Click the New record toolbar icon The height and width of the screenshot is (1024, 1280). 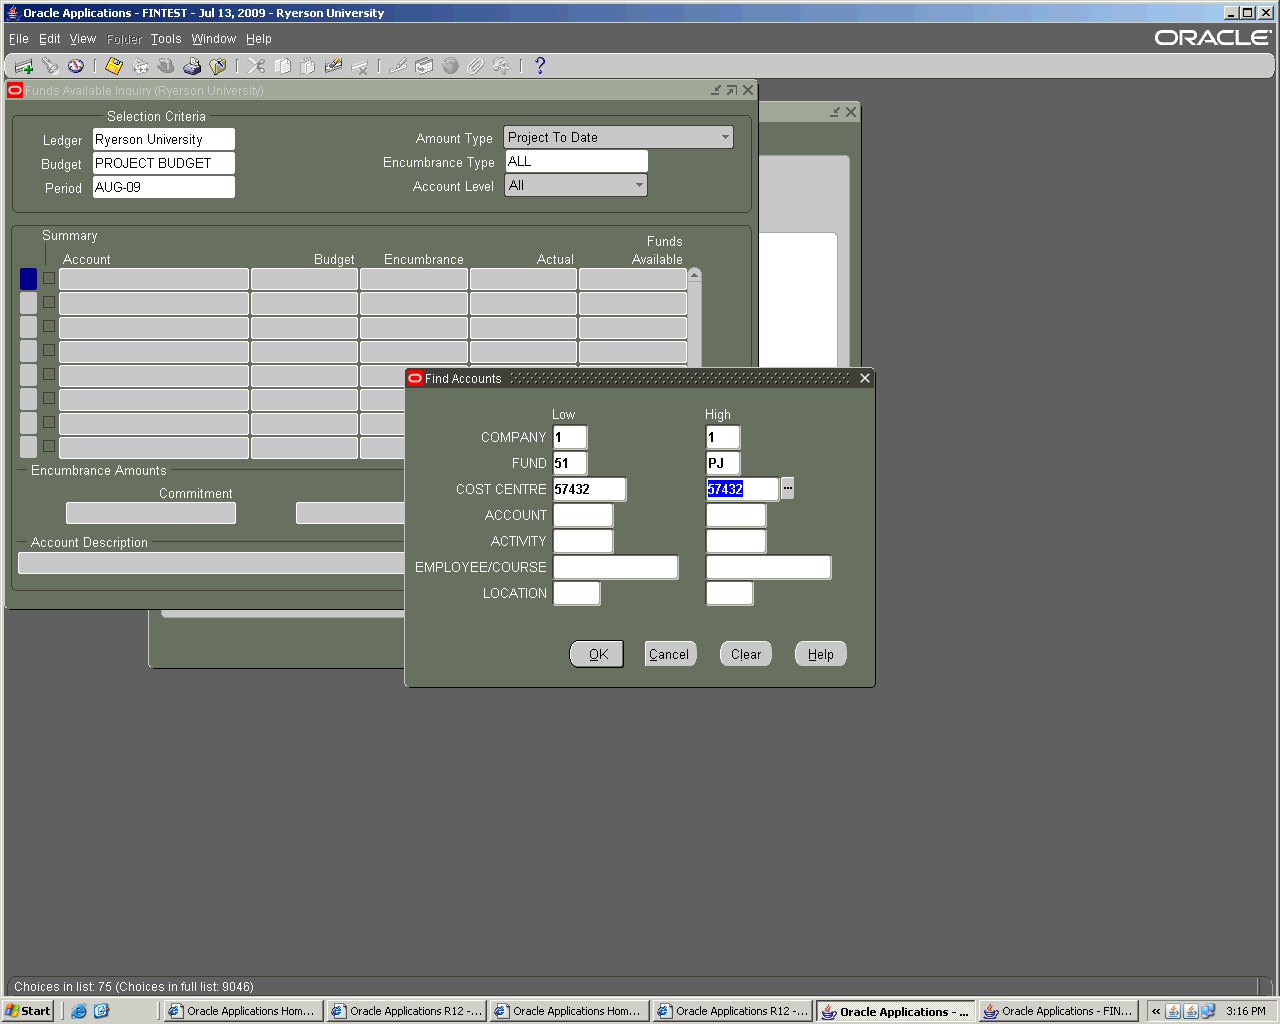[x=24, y=66]
